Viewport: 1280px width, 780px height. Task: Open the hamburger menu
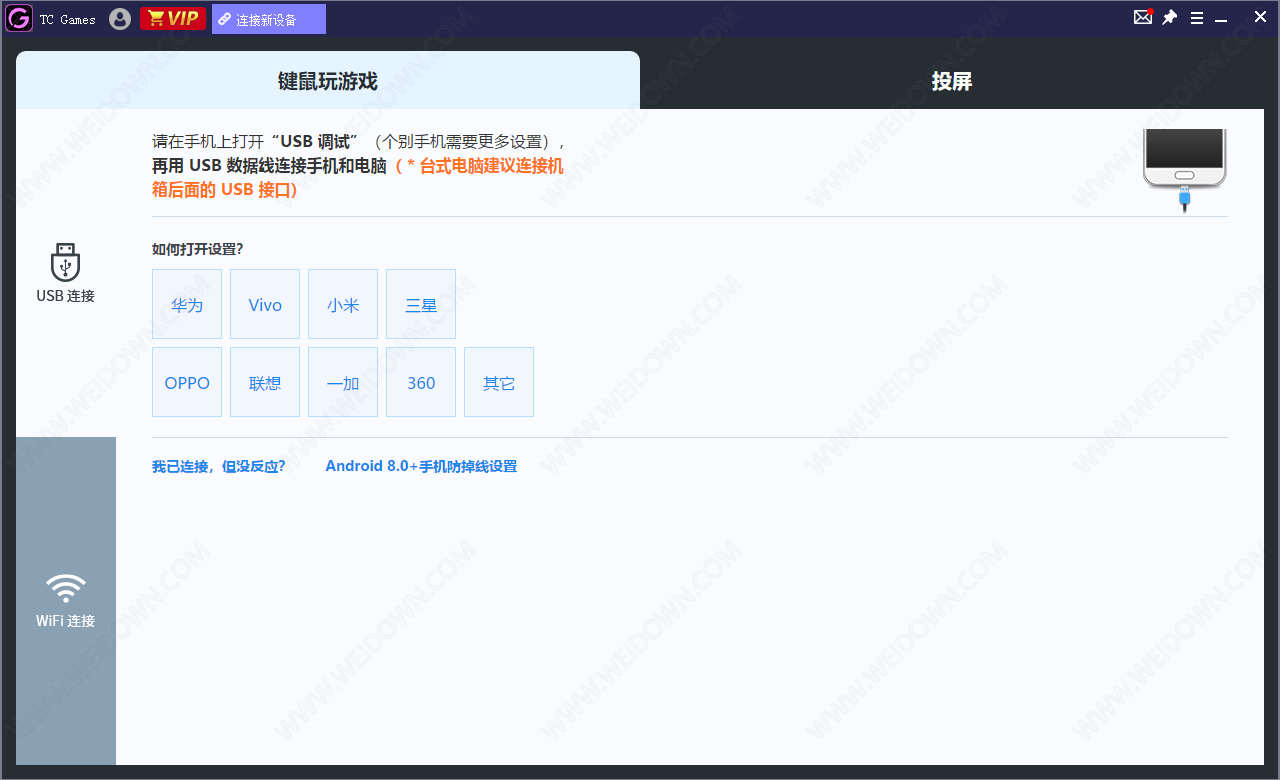click(x=1197, y=18)
